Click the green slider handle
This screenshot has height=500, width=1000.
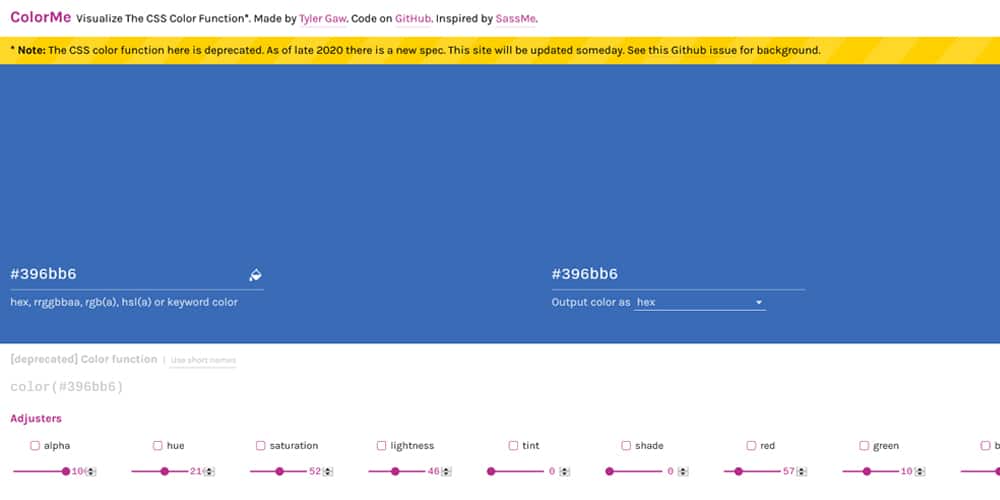867,472
